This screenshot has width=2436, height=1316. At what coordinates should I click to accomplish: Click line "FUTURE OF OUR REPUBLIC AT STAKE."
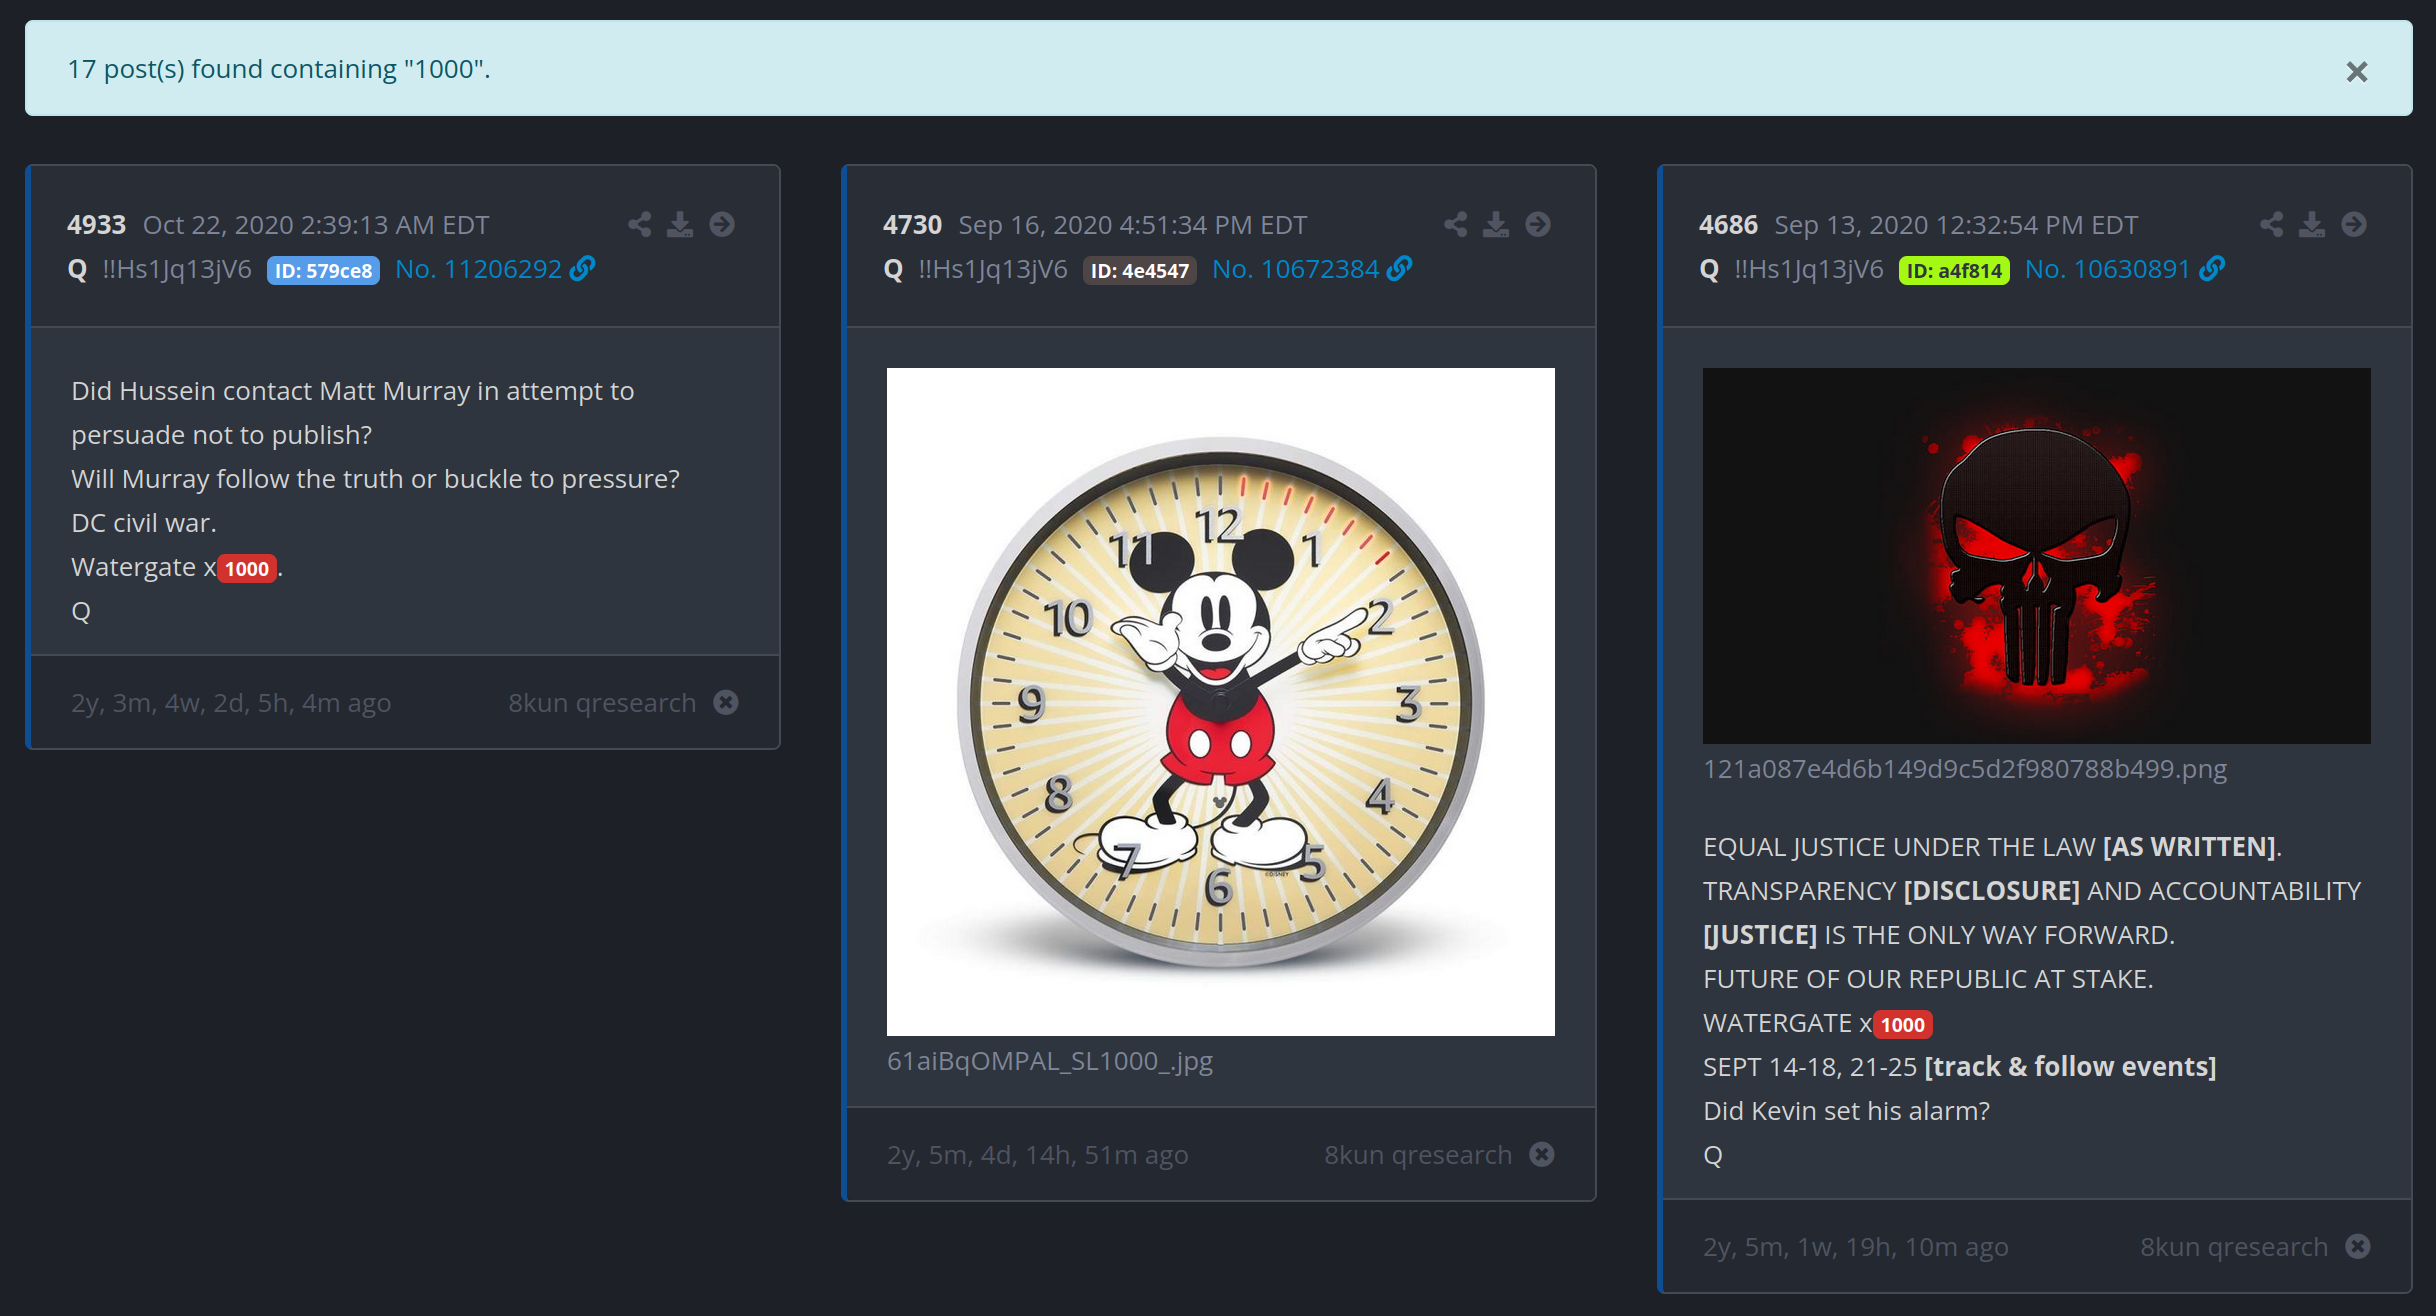pos(1928,979)
